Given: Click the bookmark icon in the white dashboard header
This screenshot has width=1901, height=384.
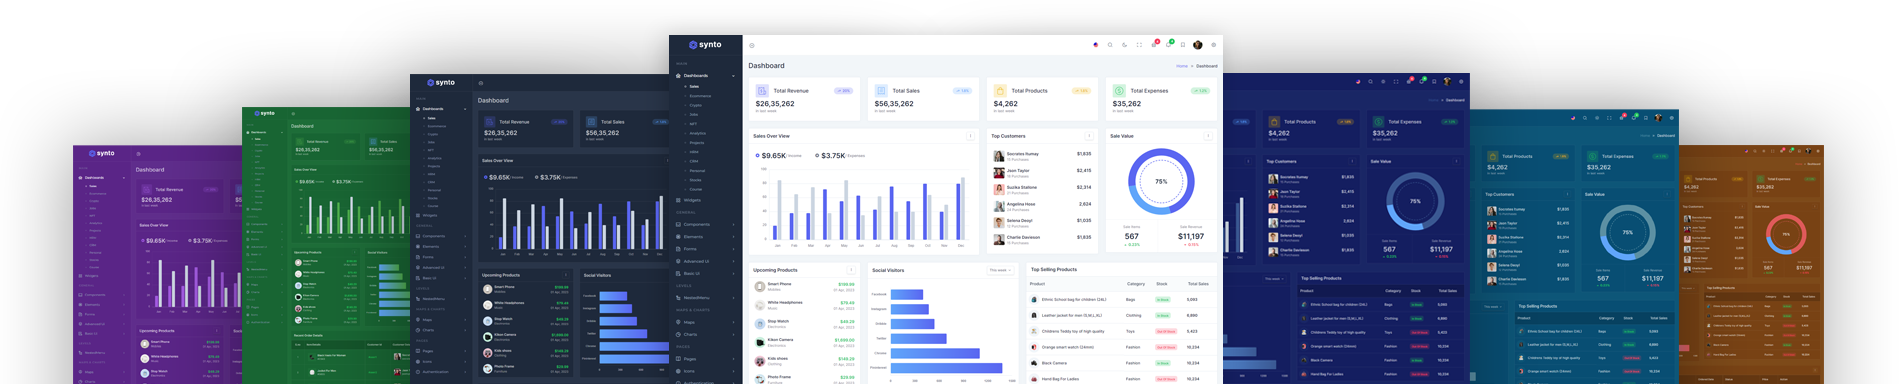Looking at the screenshot, I should click(x=1183, y=45).
